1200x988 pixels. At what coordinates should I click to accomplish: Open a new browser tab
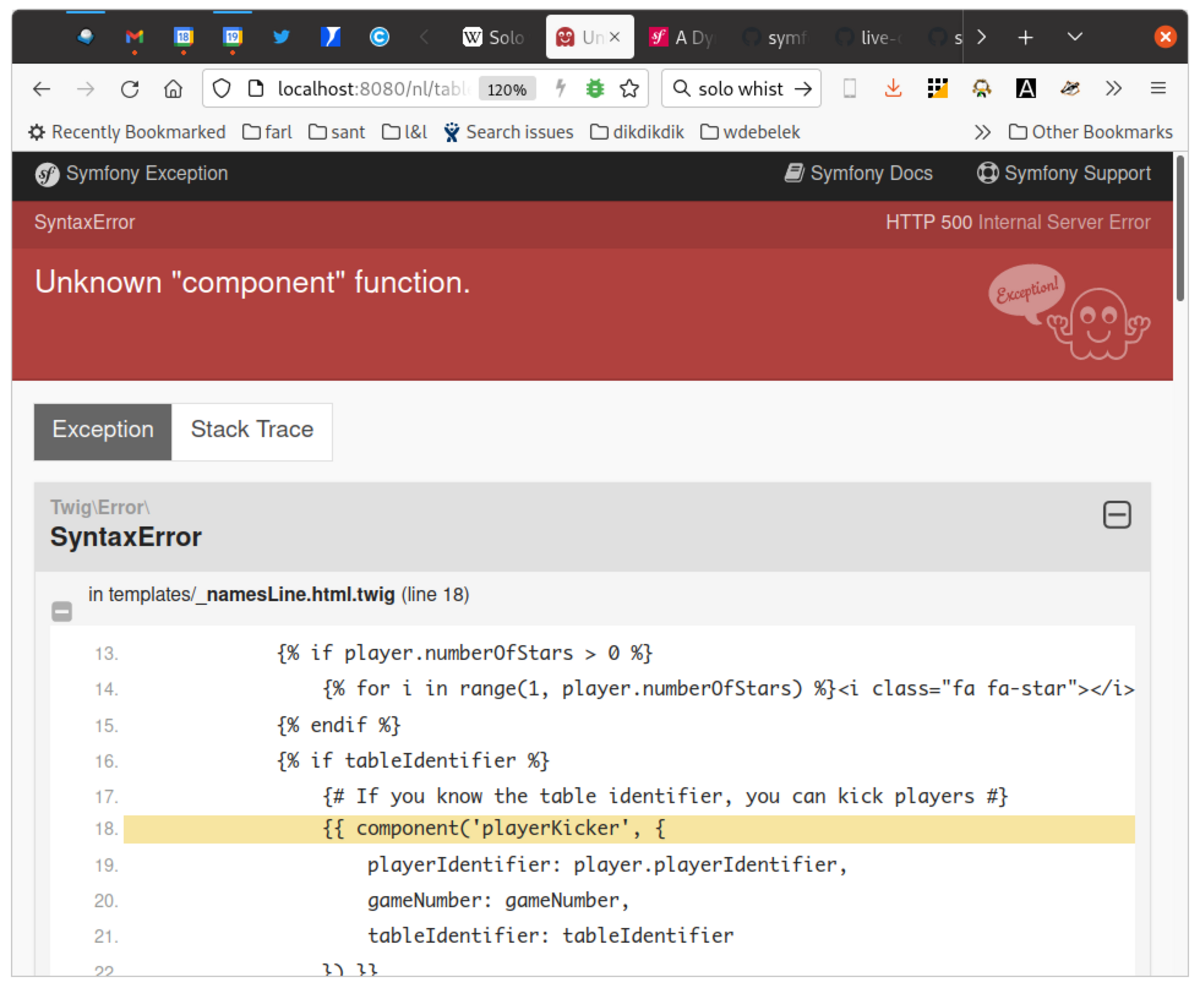pos(1025,37)
